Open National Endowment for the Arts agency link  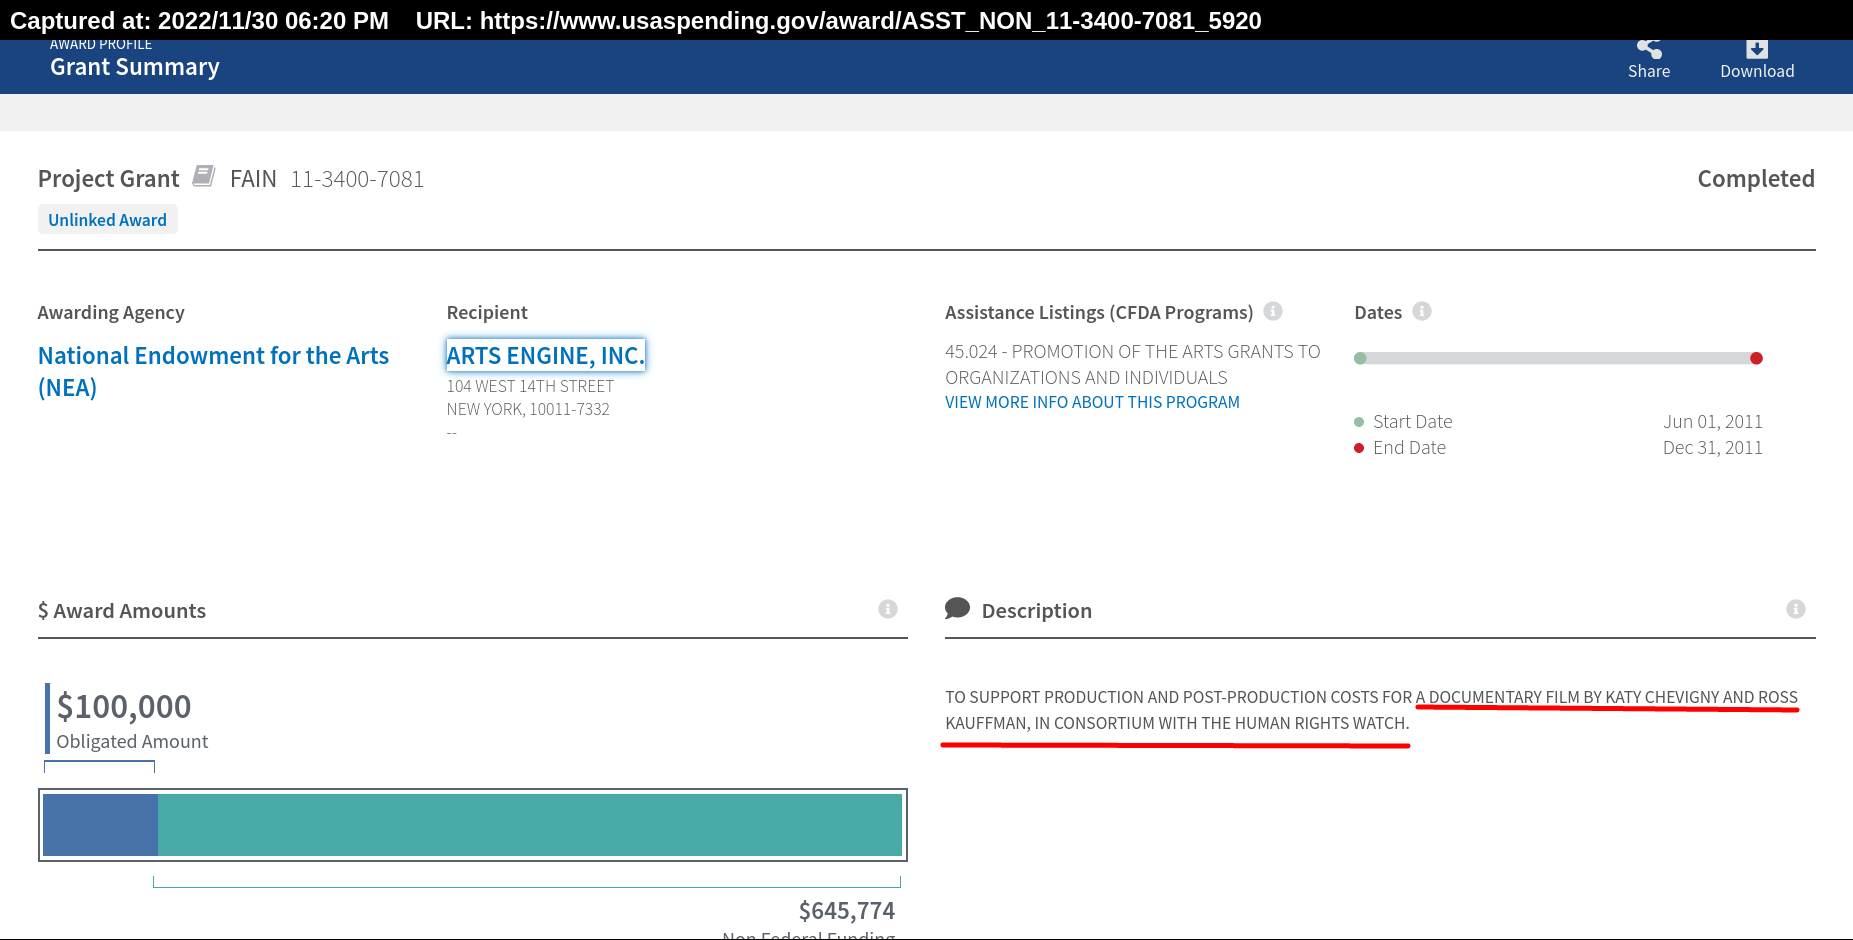click(213, 371)
